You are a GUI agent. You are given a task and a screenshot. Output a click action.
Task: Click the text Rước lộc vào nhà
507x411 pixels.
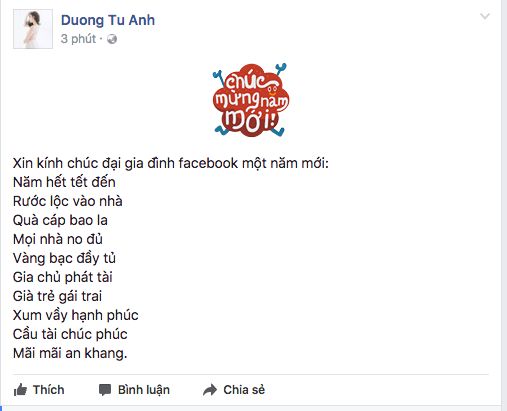[x=67, y=201]
